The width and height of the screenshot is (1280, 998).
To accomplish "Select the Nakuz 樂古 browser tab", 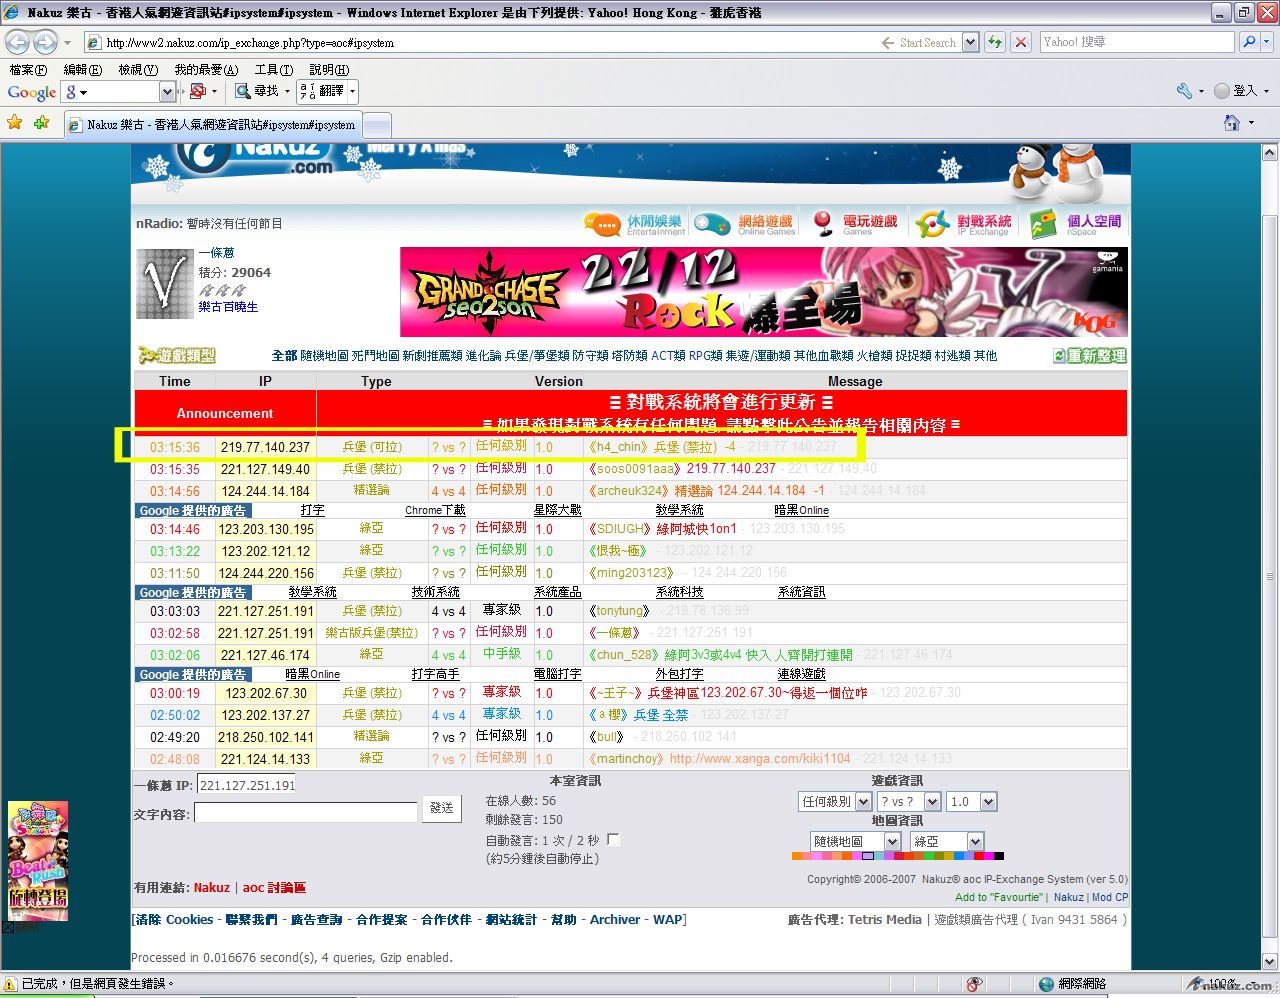I will 211,124.
